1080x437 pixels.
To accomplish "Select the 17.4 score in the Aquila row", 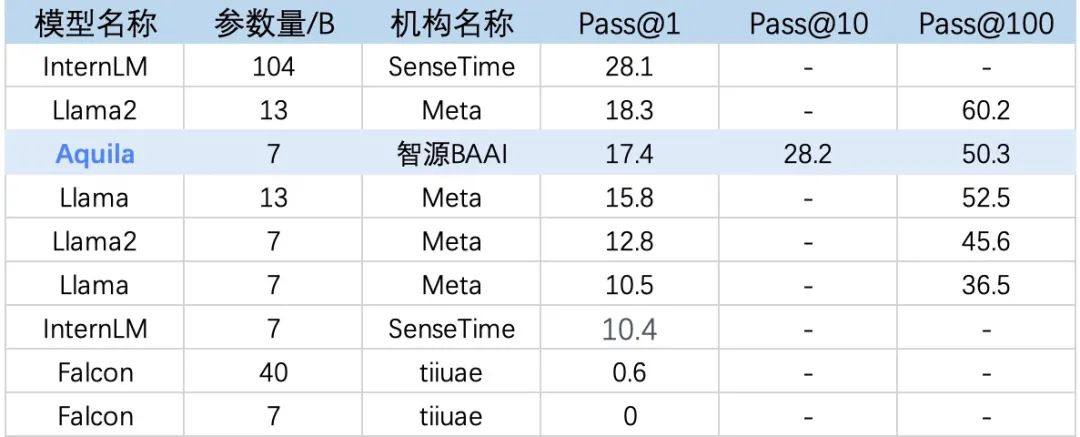I will point(629,154).
